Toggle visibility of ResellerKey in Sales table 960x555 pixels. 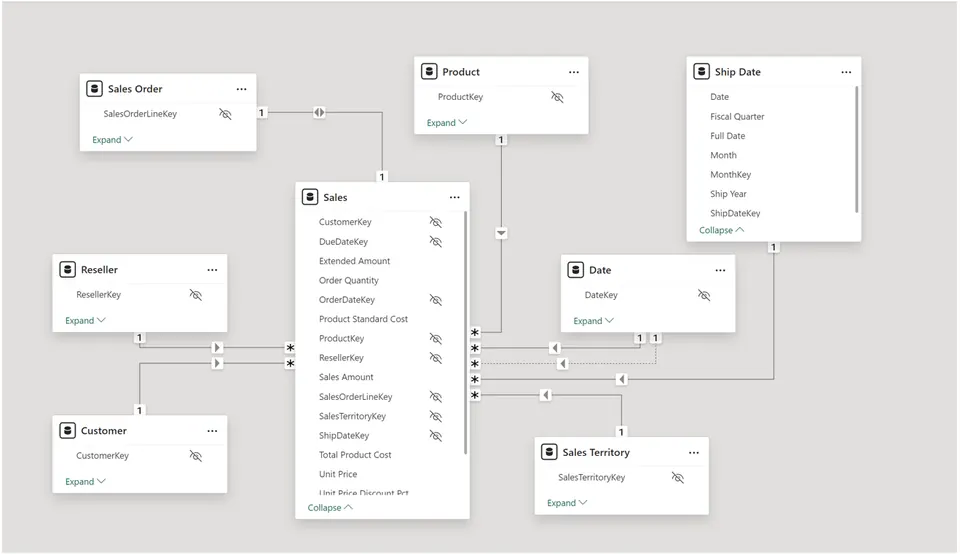[x=435, y=358]
